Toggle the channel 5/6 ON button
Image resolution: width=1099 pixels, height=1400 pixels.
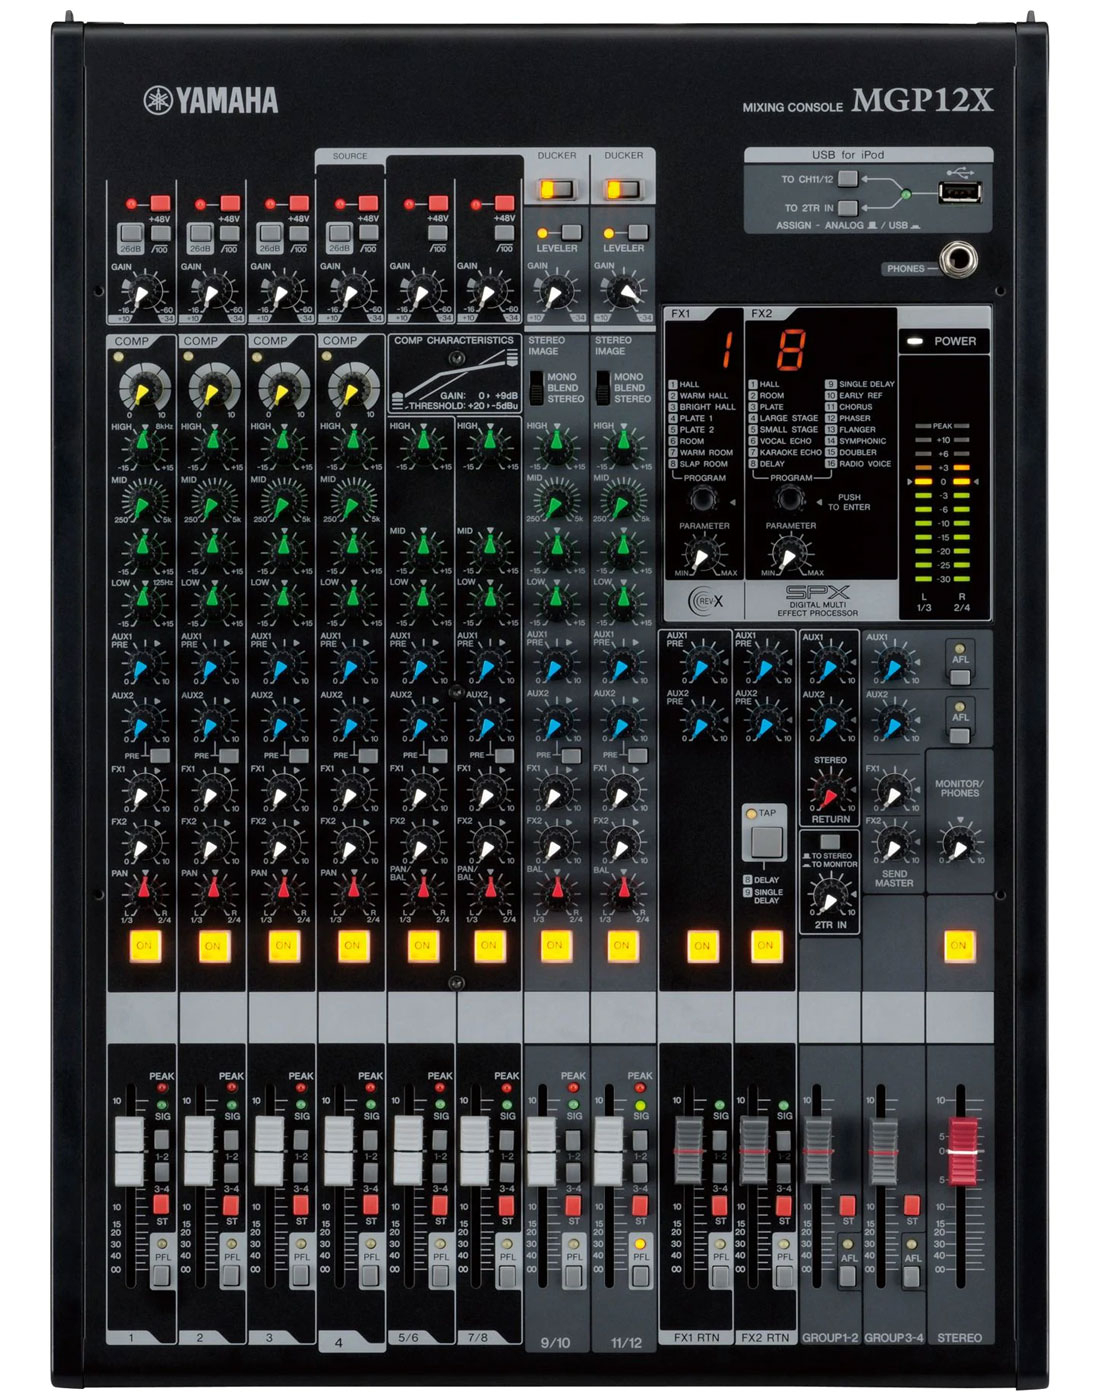click(422, 945)
